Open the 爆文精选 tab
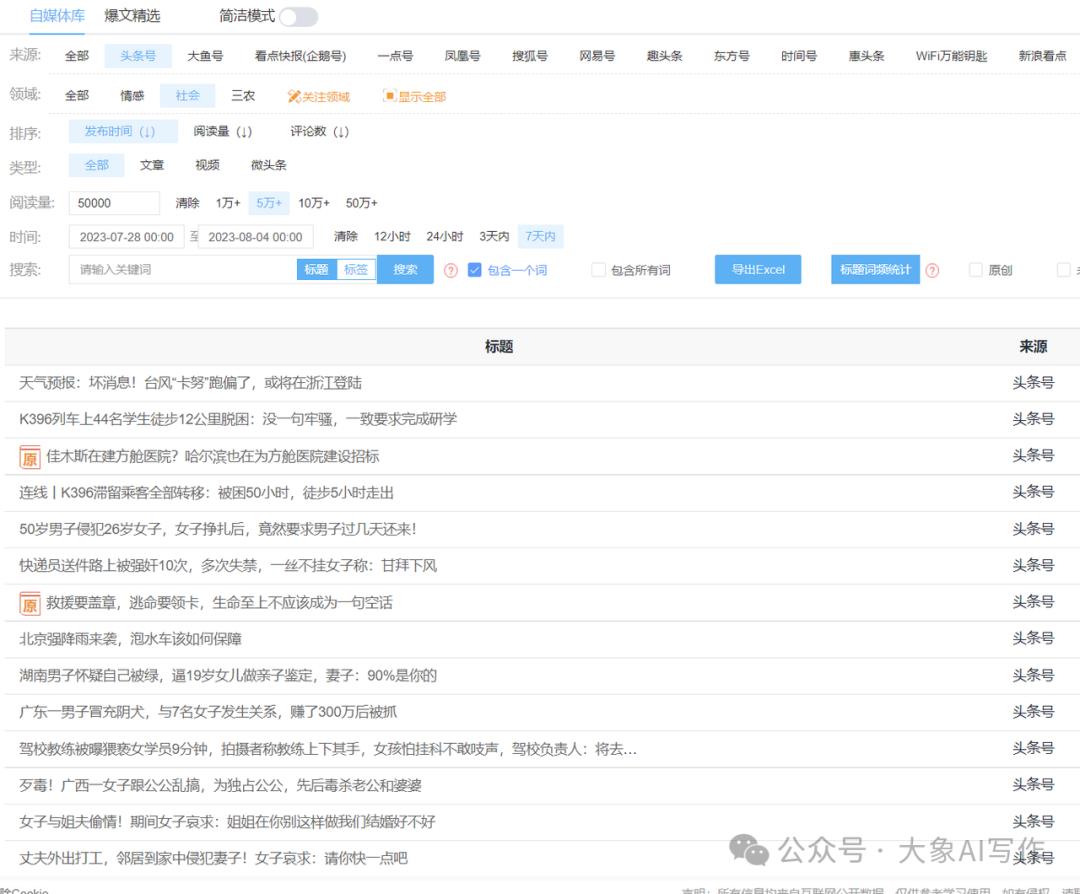This screenshot has width=1080, height=894. coord(132,16)
